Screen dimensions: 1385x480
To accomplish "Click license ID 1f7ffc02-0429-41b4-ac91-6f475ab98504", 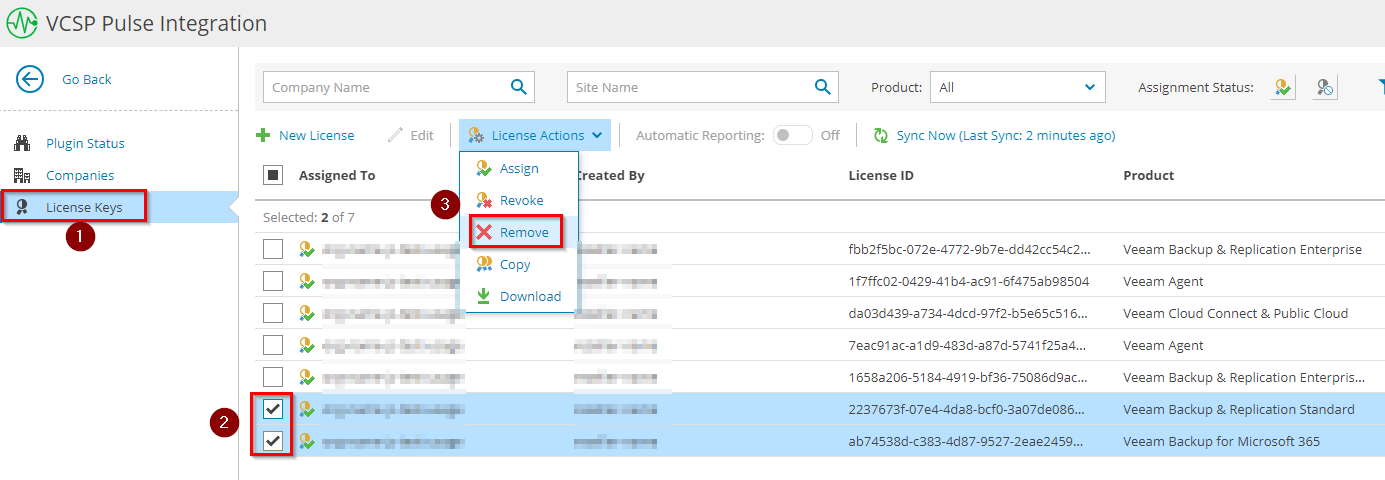I will [x=969, y=281].
